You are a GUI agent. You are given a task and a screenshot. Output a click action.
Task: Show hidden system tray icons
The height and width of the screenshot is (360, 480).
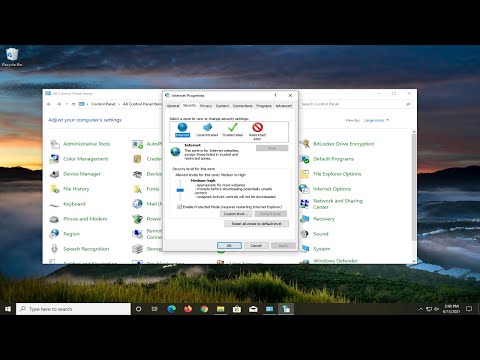click(x=421, y=309)
